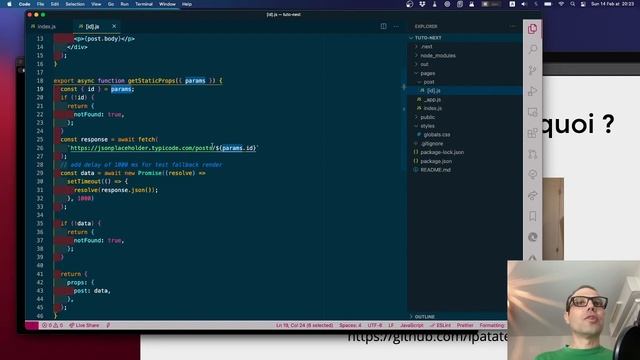Open the Spotlight search icon in the menu bar

click(x=572, y=4)
